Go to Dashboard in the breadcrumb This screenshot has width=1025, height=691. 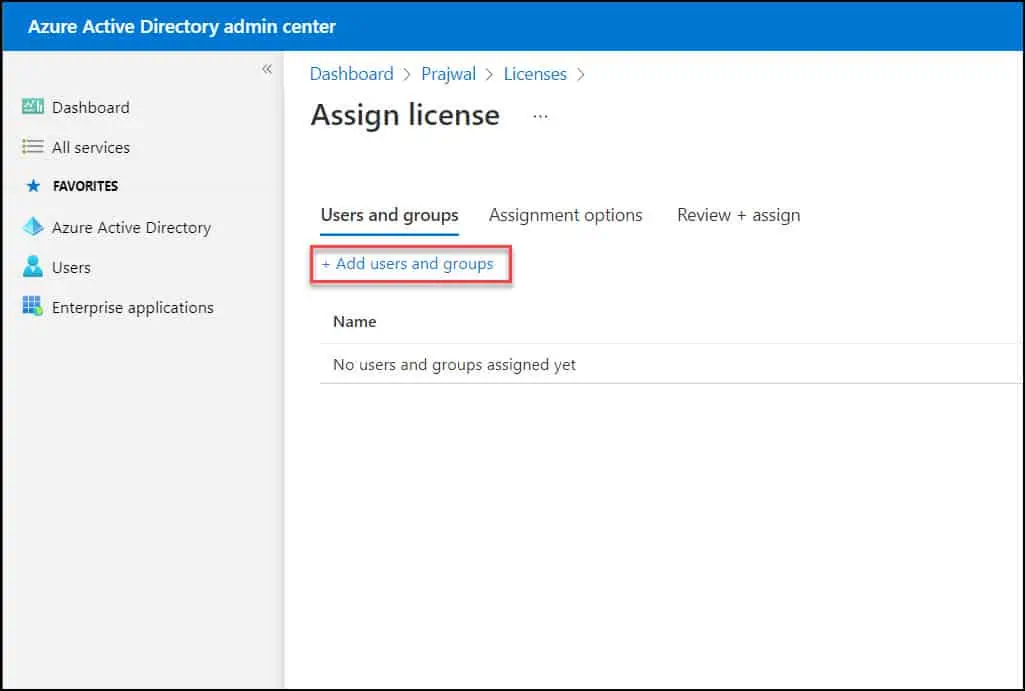(x=352, y=74)
